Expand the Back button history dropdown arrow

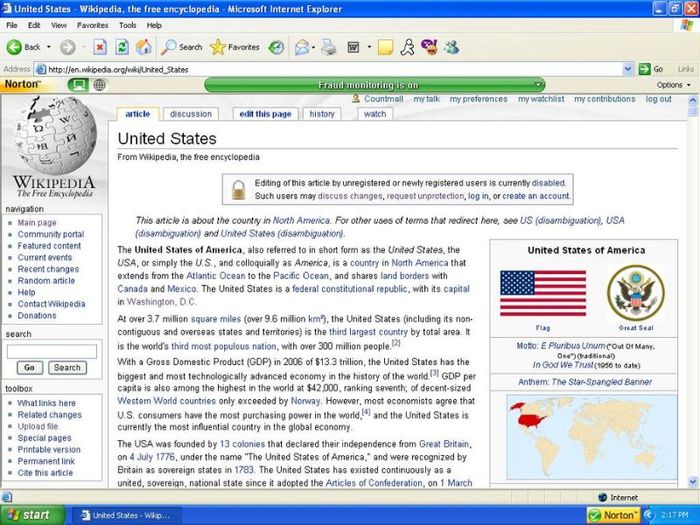coord(48,47)
